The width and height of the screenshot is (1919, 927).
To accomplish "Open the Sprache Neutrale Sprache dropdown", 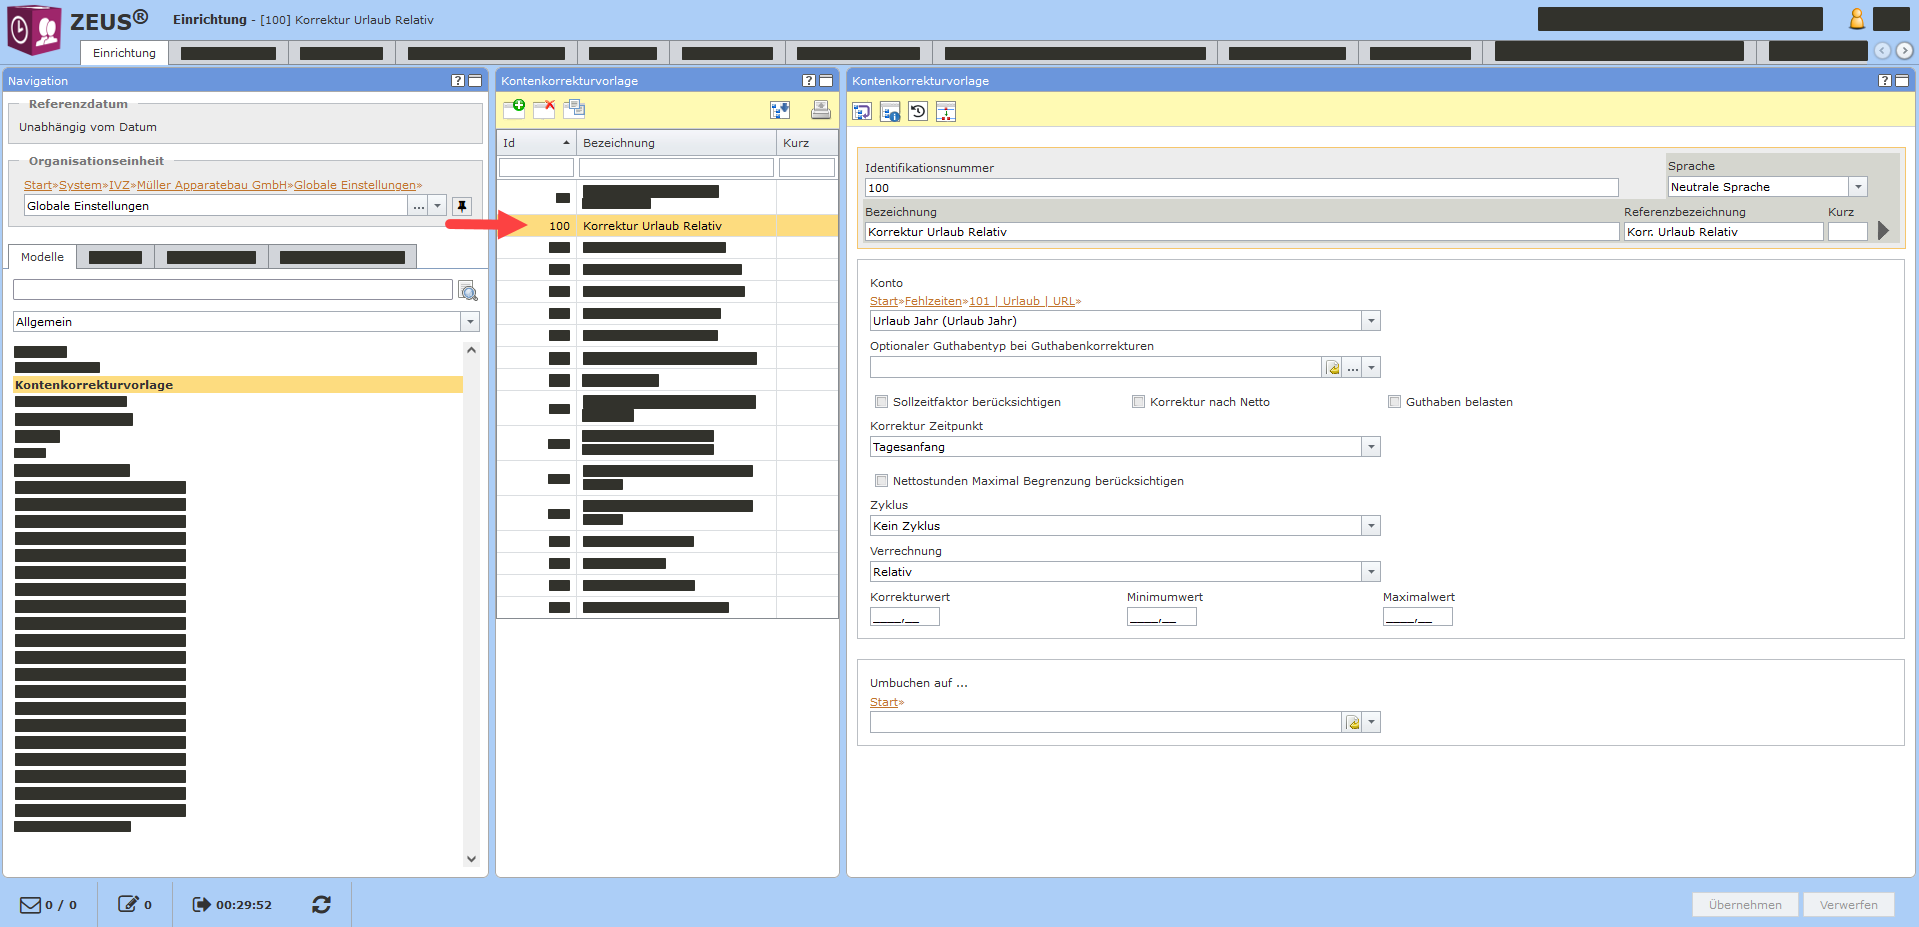I will click(1857, 187).
